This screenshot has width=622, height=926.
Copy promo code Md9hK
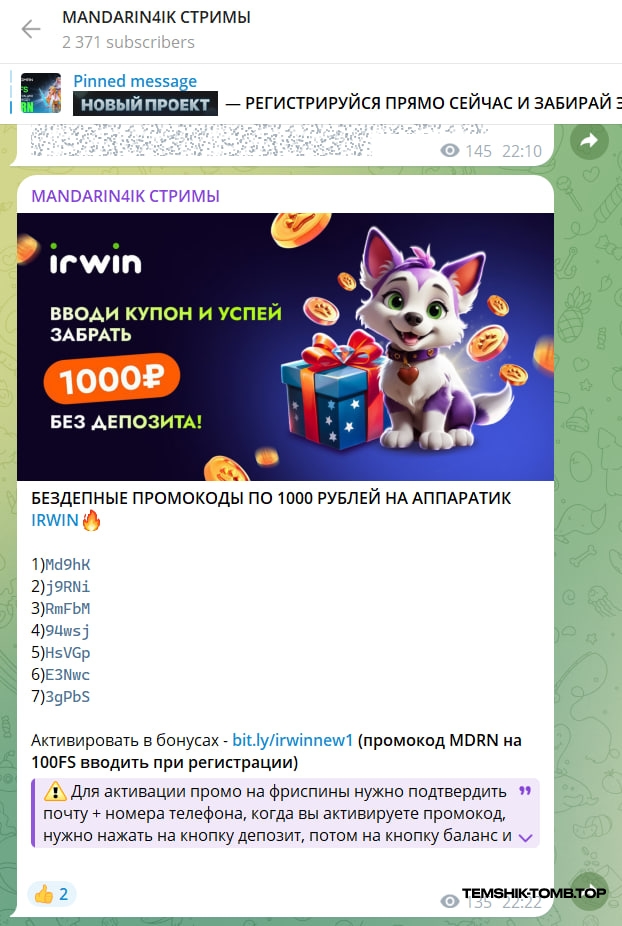68,565
